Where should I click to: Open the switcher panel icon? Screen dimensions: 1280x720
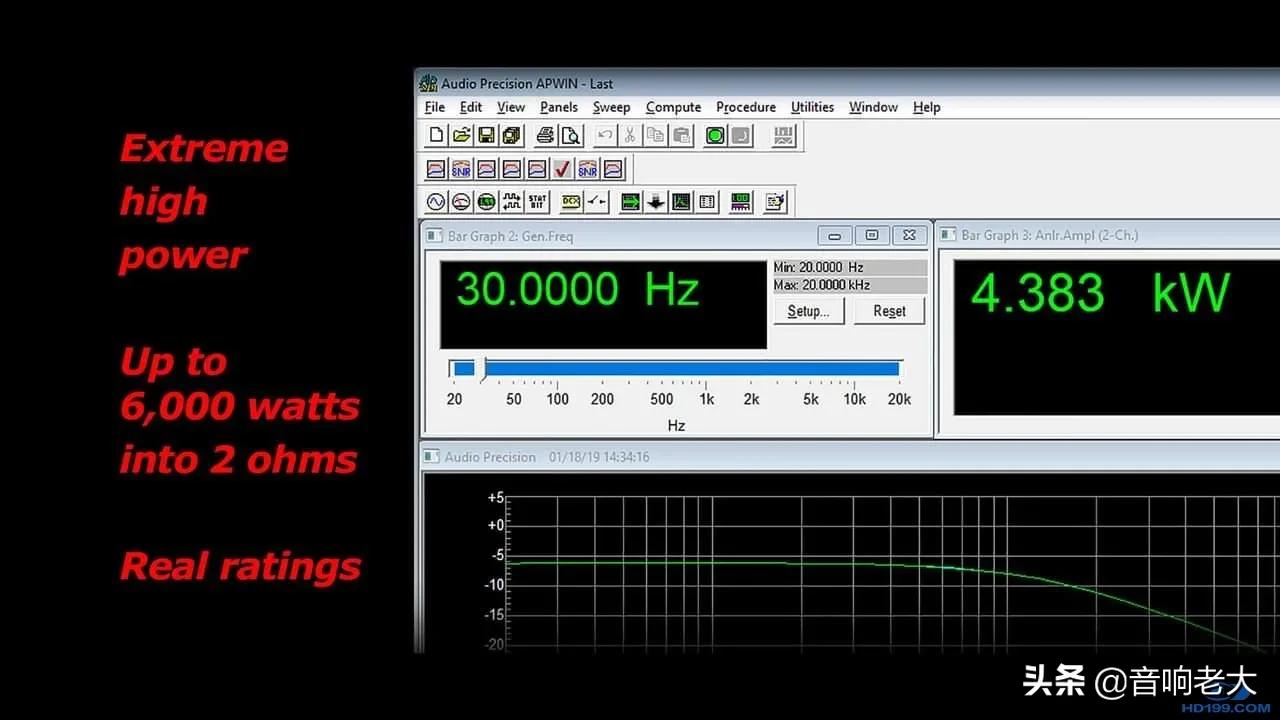tap(596, 202)
